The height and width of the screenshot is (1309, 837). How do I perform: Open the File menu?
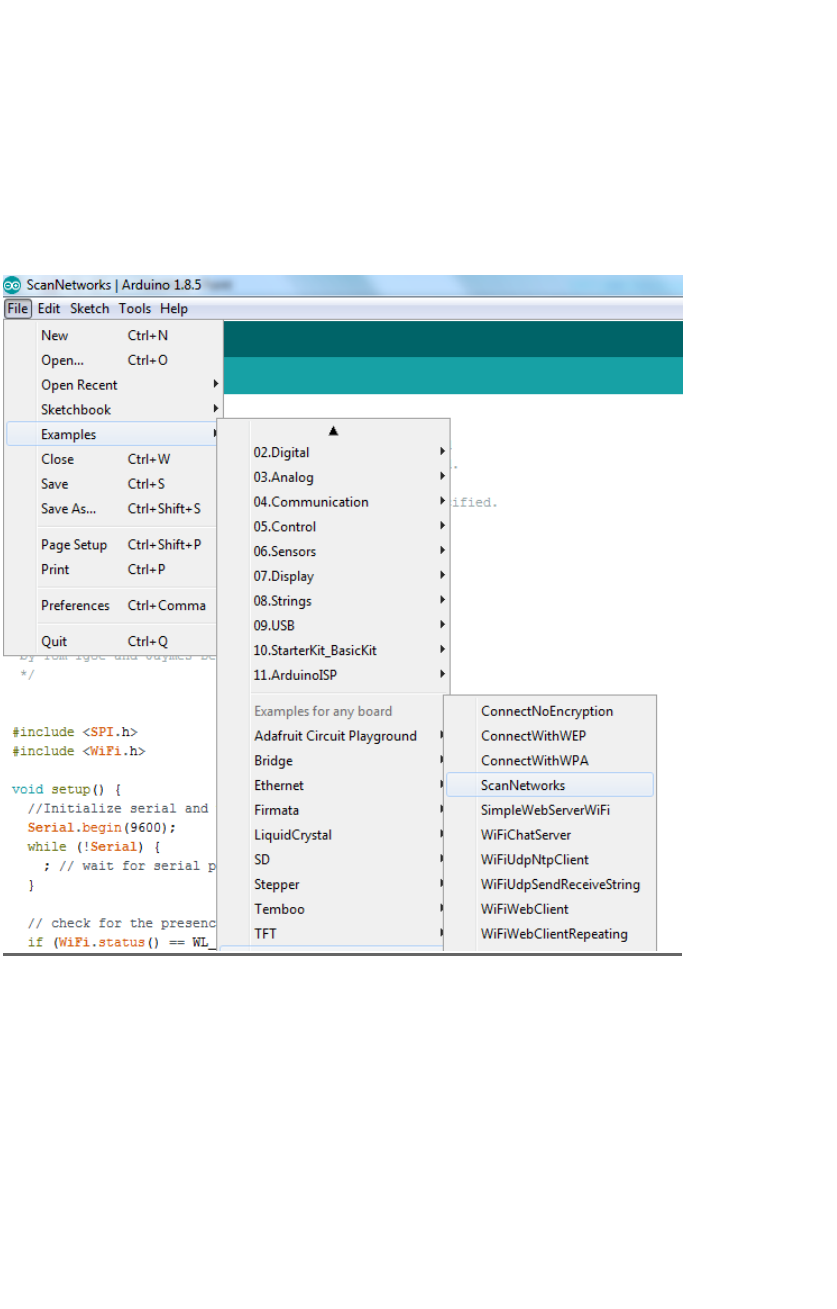[18, 309]
